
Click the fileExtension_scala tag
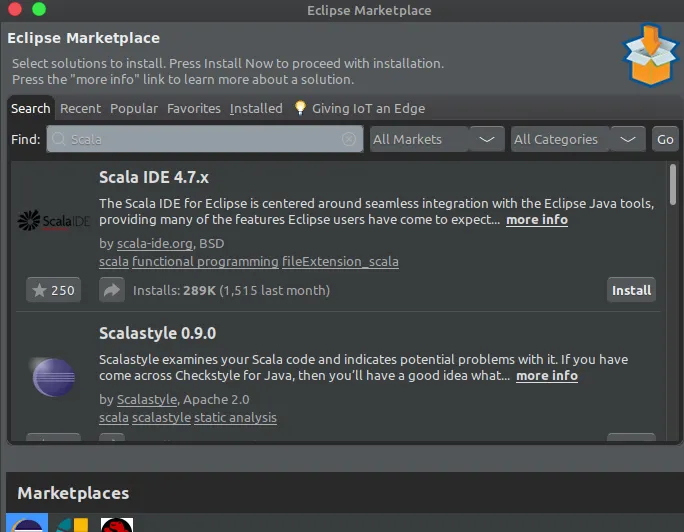340,261
